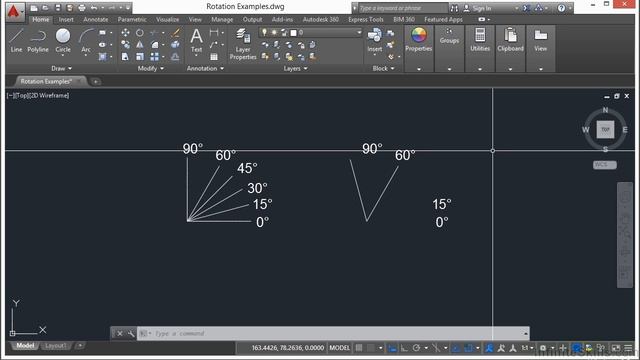
Task: Click the Save icon in quick access toolbar
Action: coord(58,8)
